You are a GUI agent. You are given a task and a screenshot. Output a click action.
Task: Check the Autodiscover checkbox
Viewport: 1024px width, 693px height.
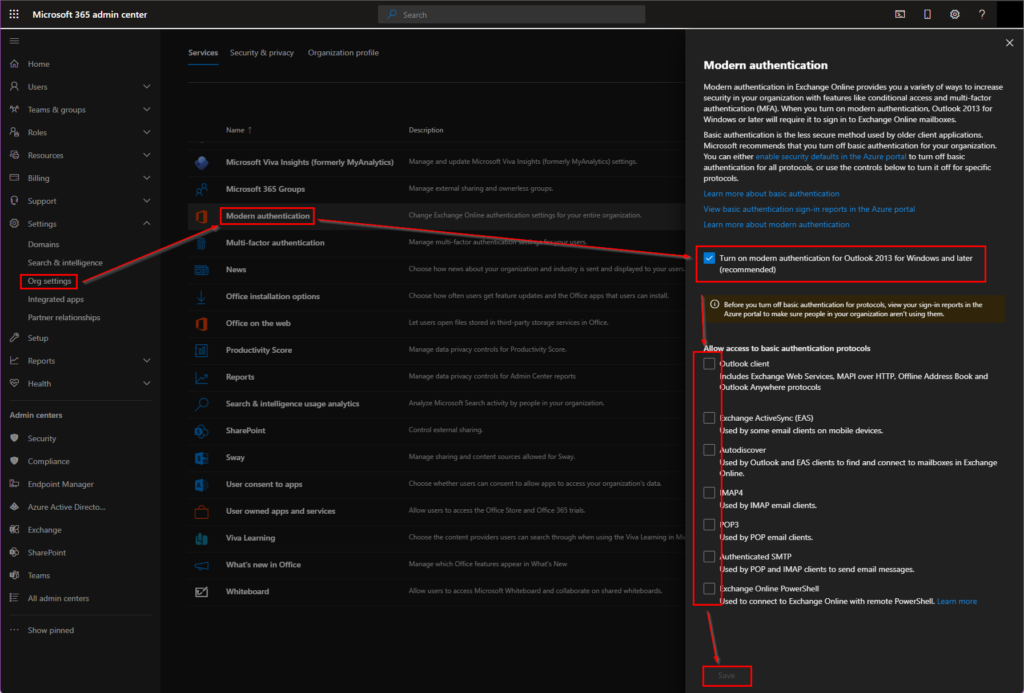pyautogui.click(x=709, y=450)
